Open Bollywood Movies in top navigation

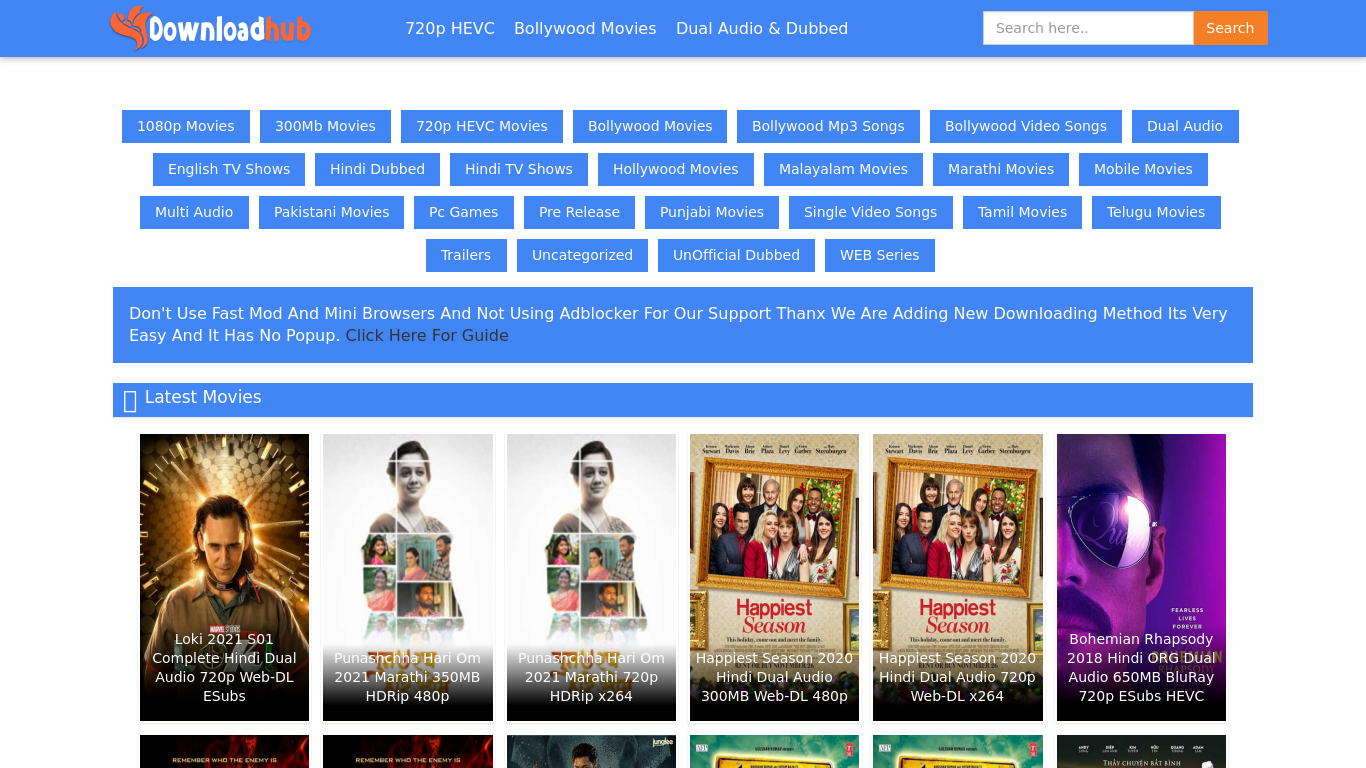click(x=585, y=28)
